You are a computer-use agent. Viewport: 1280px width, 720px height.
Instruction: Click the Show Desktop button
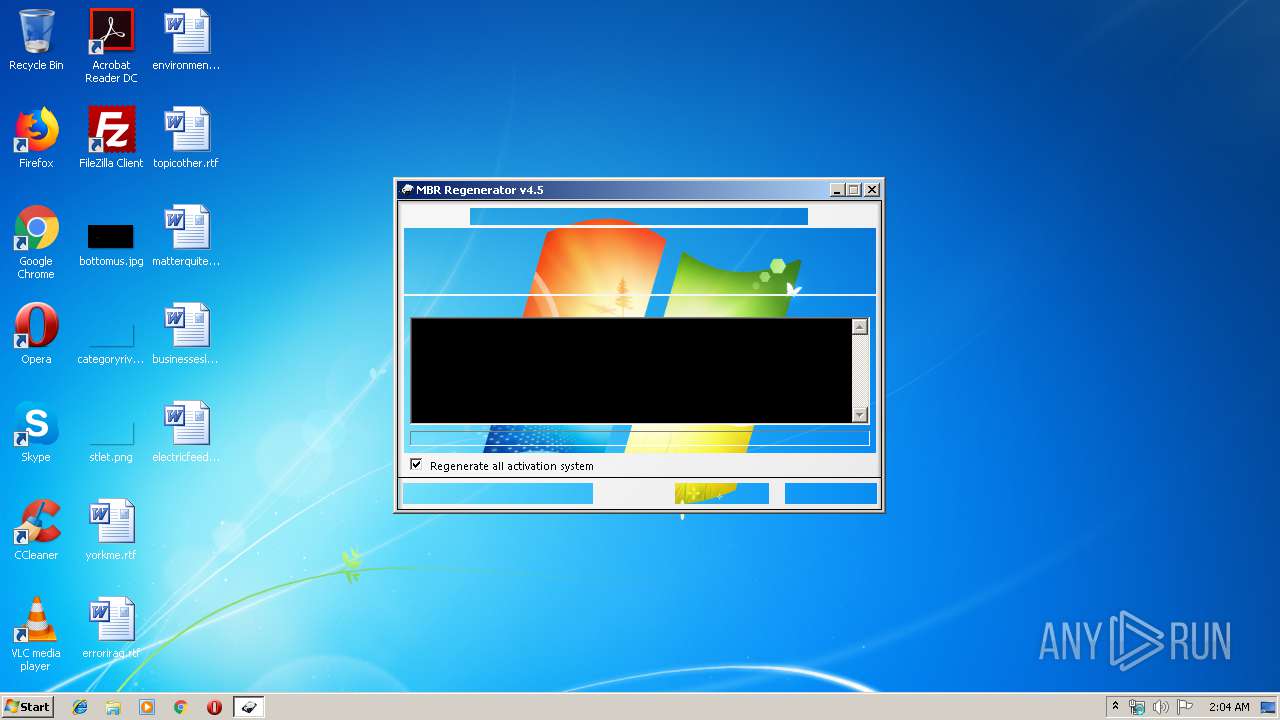click(1269, 707)
